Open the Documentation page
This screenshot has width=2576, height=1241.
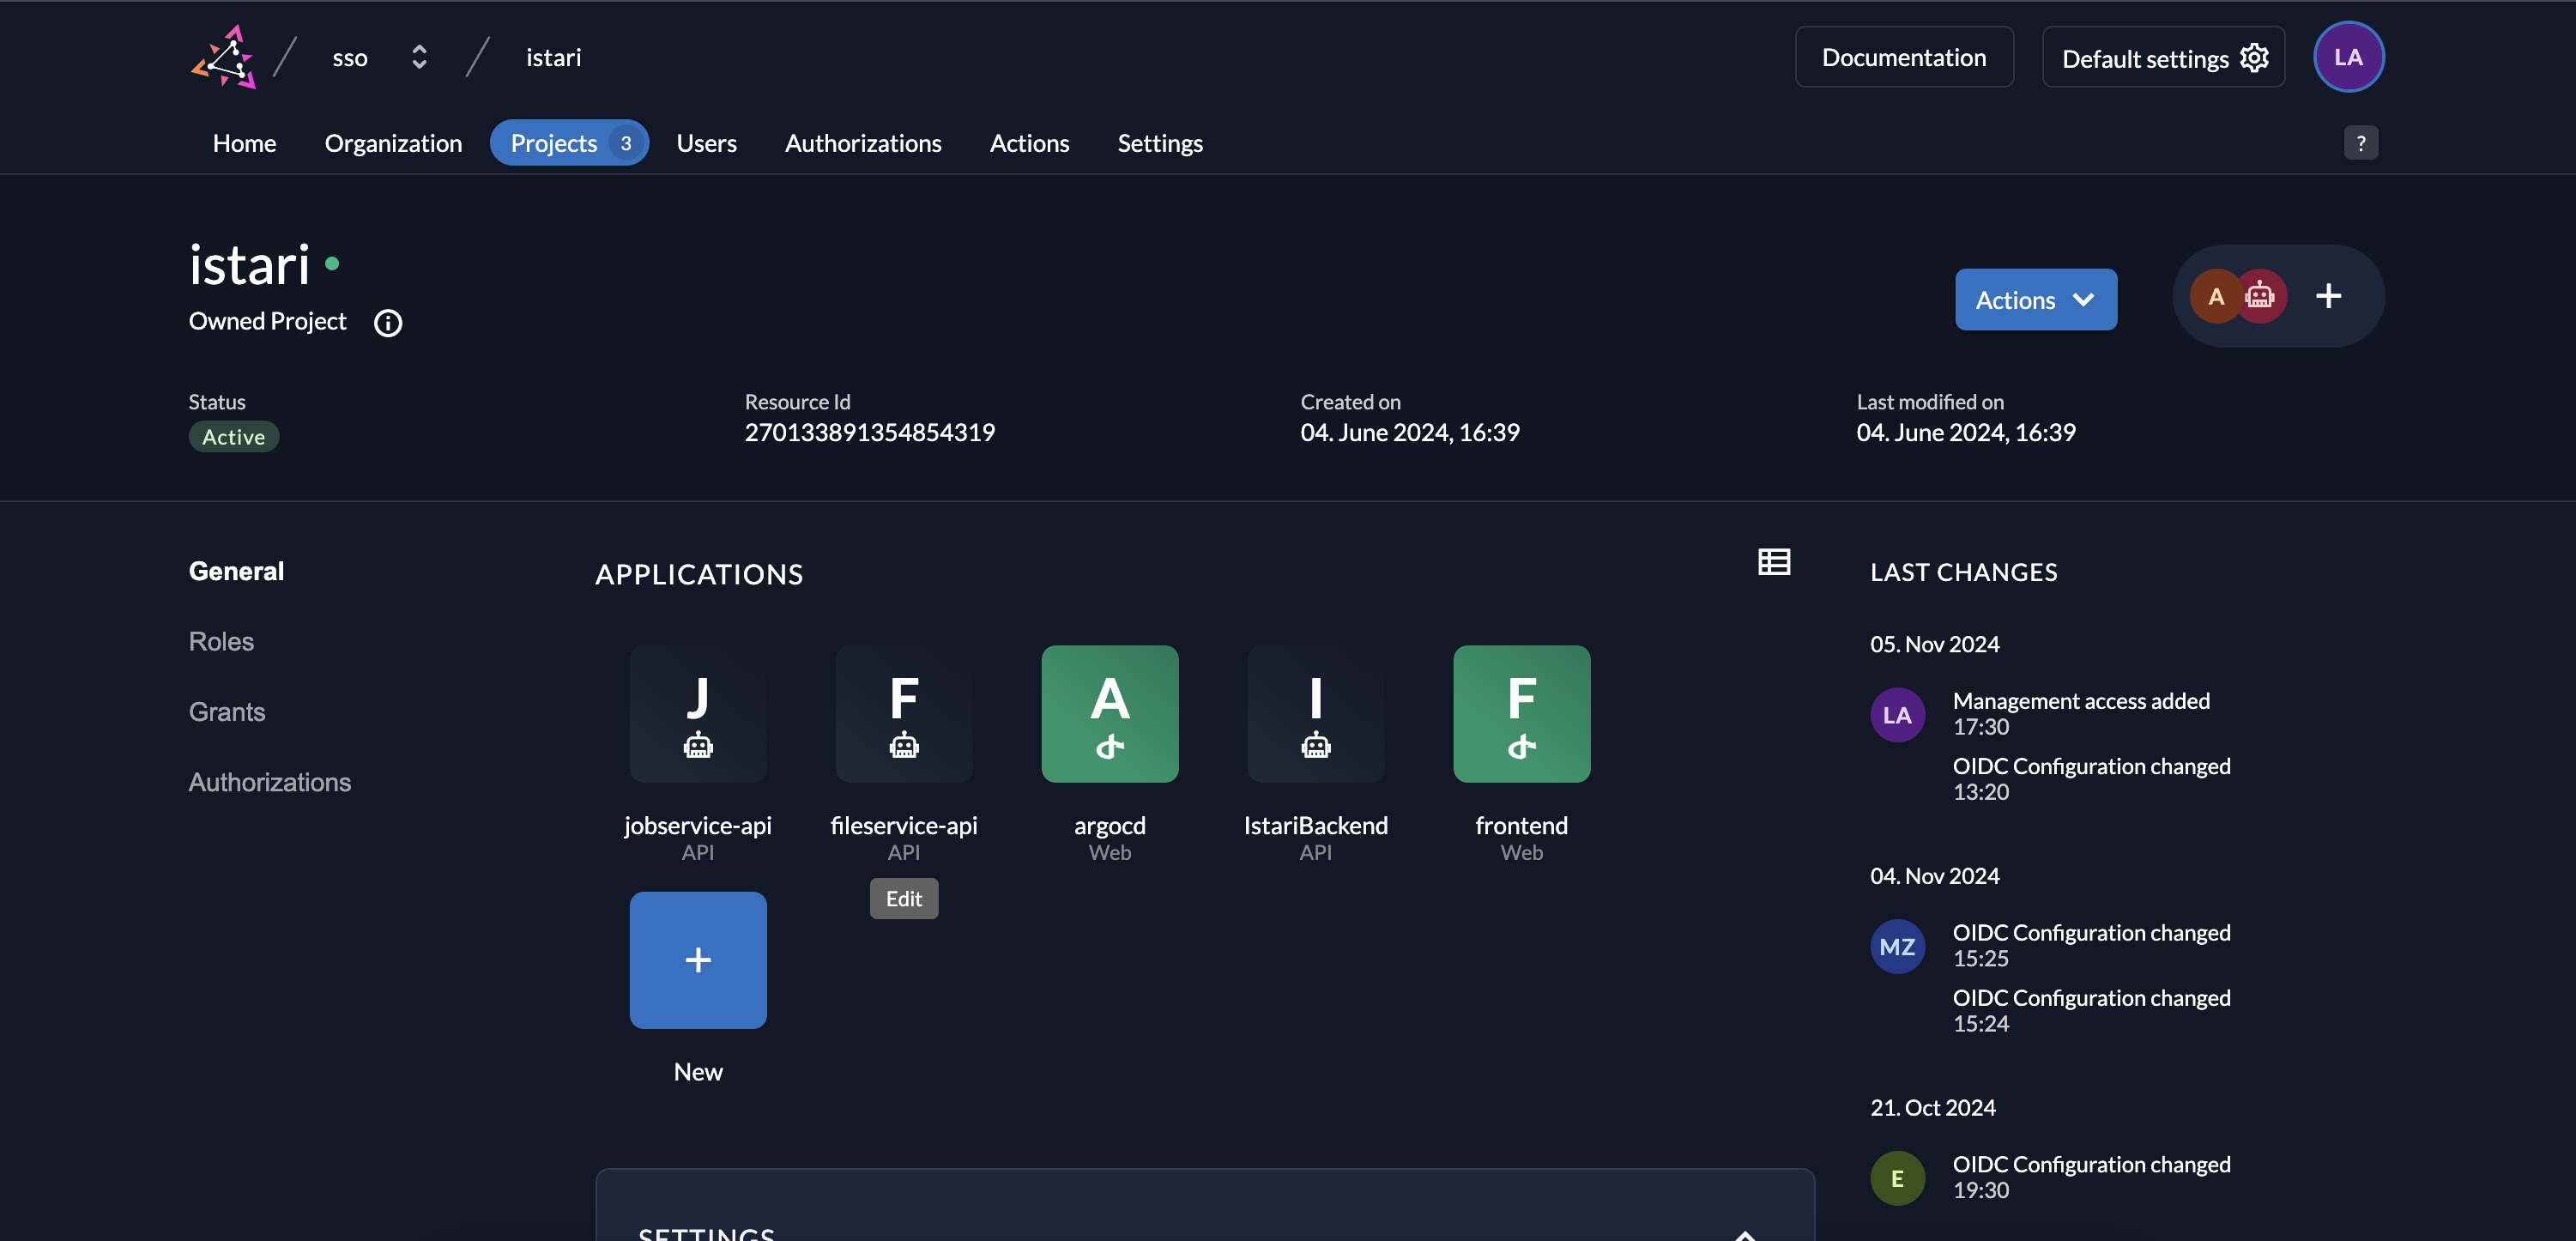(x=1904, y=57)
